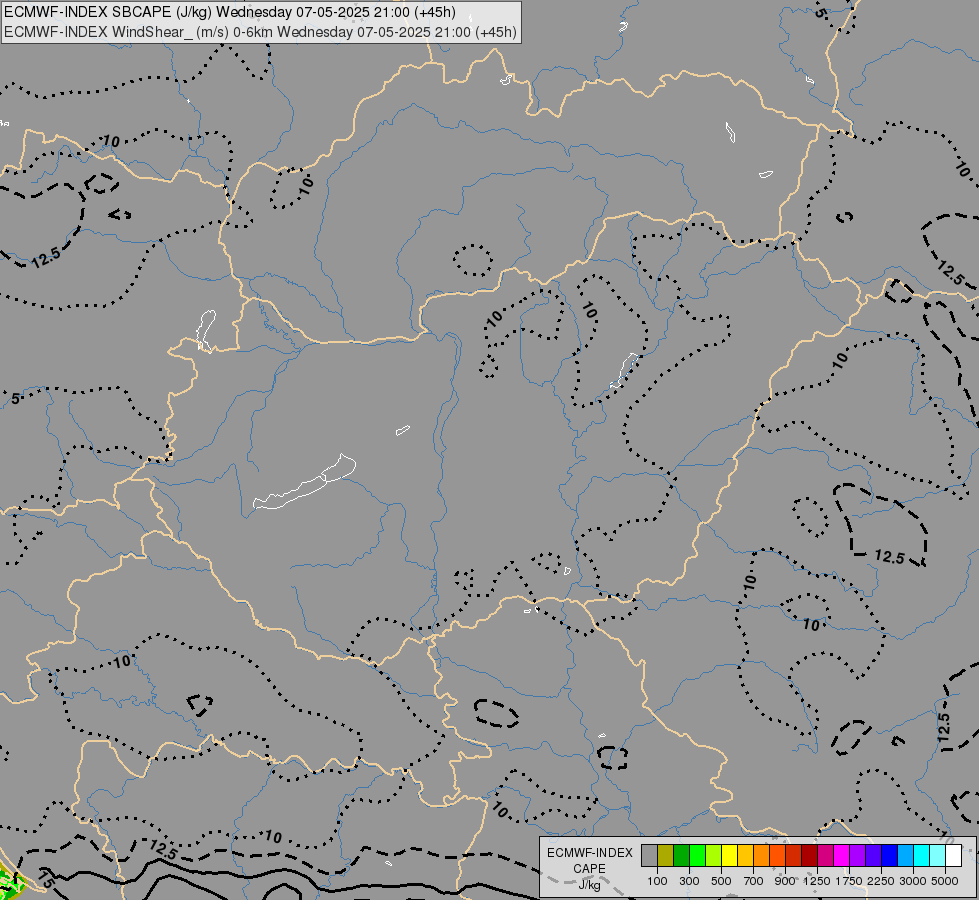Select the SBCAPE title line at top
The image size is (979, 900).
click(x=229, y=12)
